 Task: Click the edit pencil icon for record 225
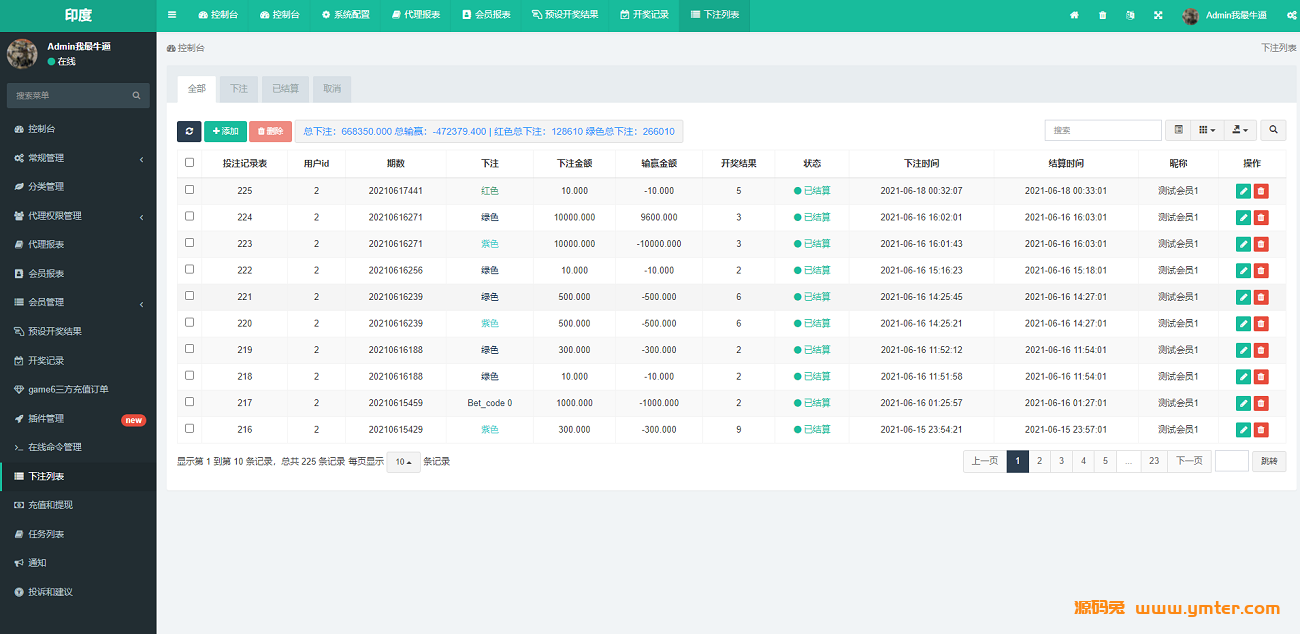tap(1243, 191)
